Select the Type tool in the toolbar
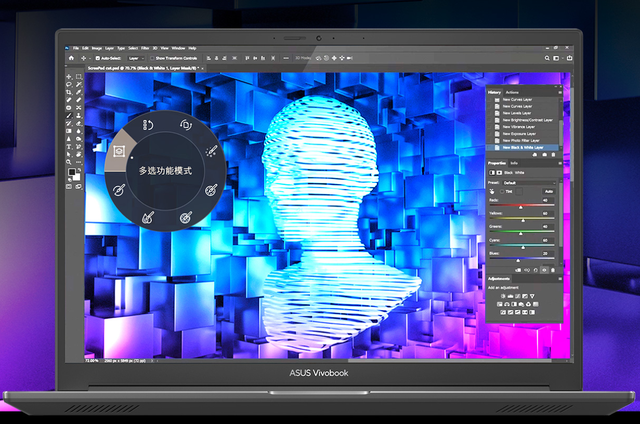Viewport: 640px width, 424px height. (71, 147)
